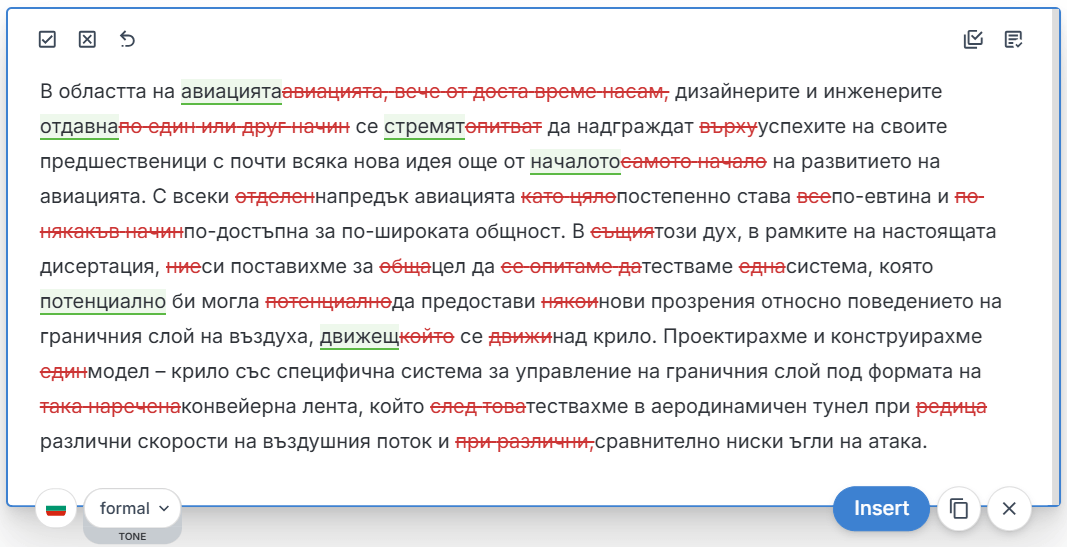Click the undo arrow icon
Image resolution: width=1067 pixels, height=547 pixels.
pos(127,39)
